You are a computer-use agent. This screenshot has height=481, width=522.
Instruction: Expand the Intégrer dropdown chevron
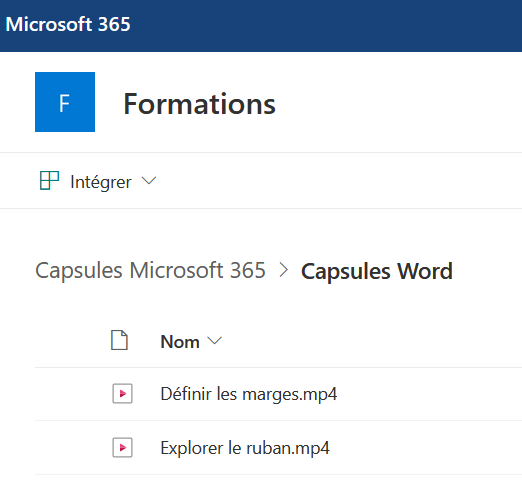coord(149,181)
